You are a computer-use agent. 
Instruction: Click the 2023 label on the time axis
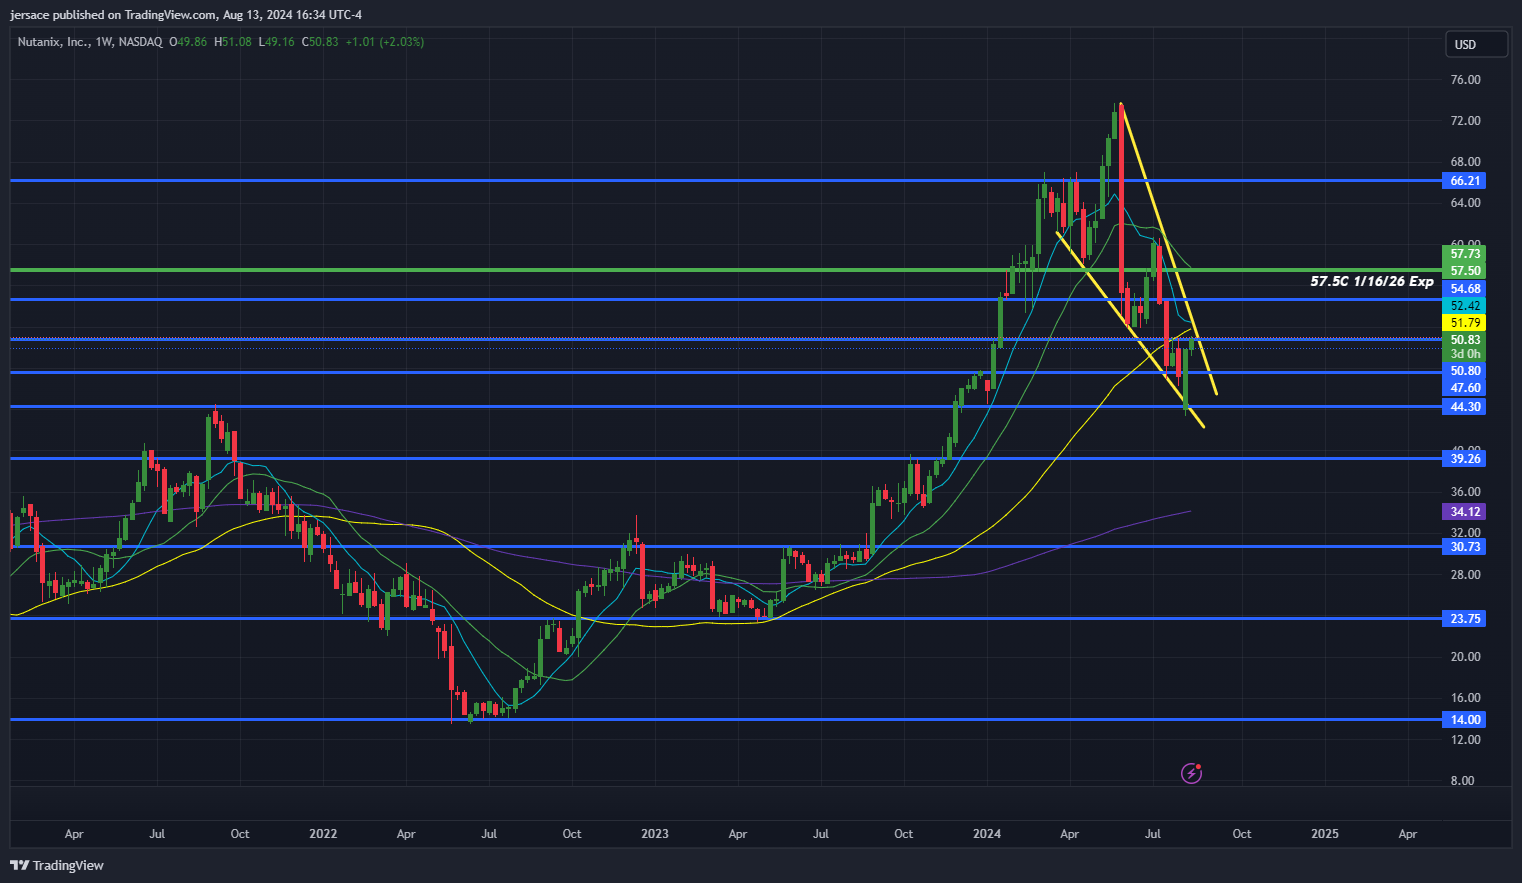[x=655, y=834]
